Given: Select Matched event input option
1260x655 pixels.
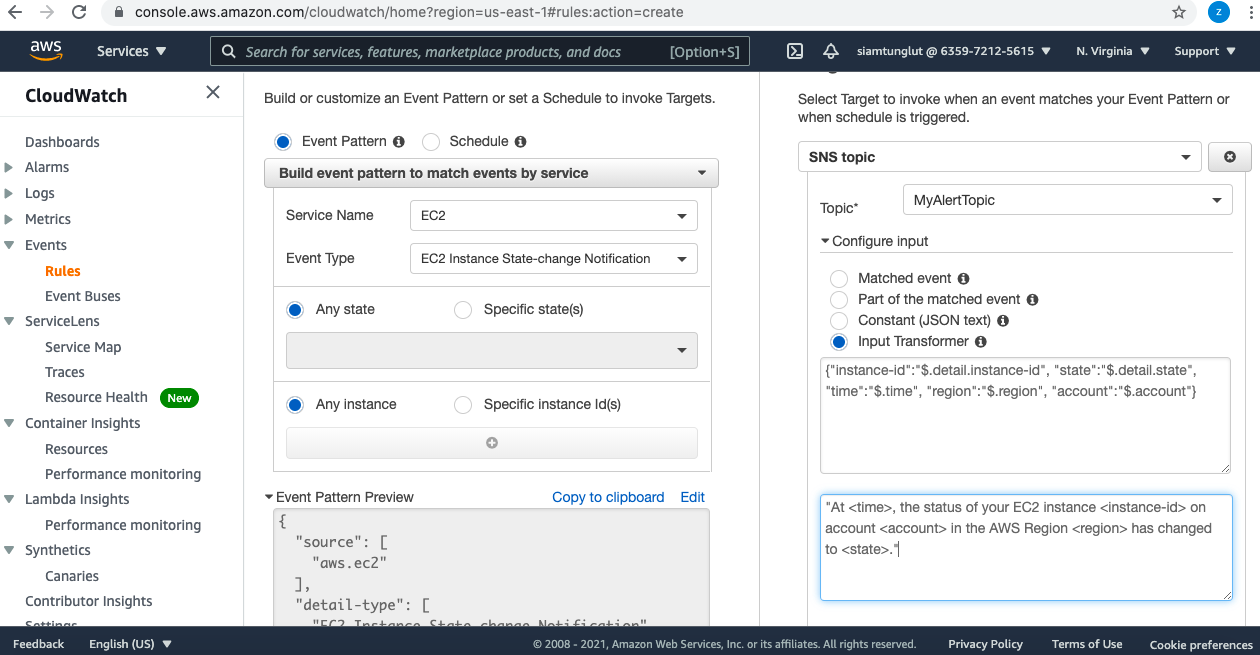Looking at the screenshot, I should tap(839, 278).
